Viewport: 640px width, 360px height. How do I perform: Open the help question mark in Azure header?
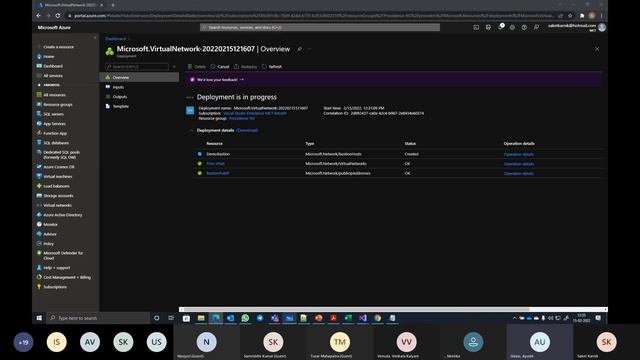[x=524, y=27]
